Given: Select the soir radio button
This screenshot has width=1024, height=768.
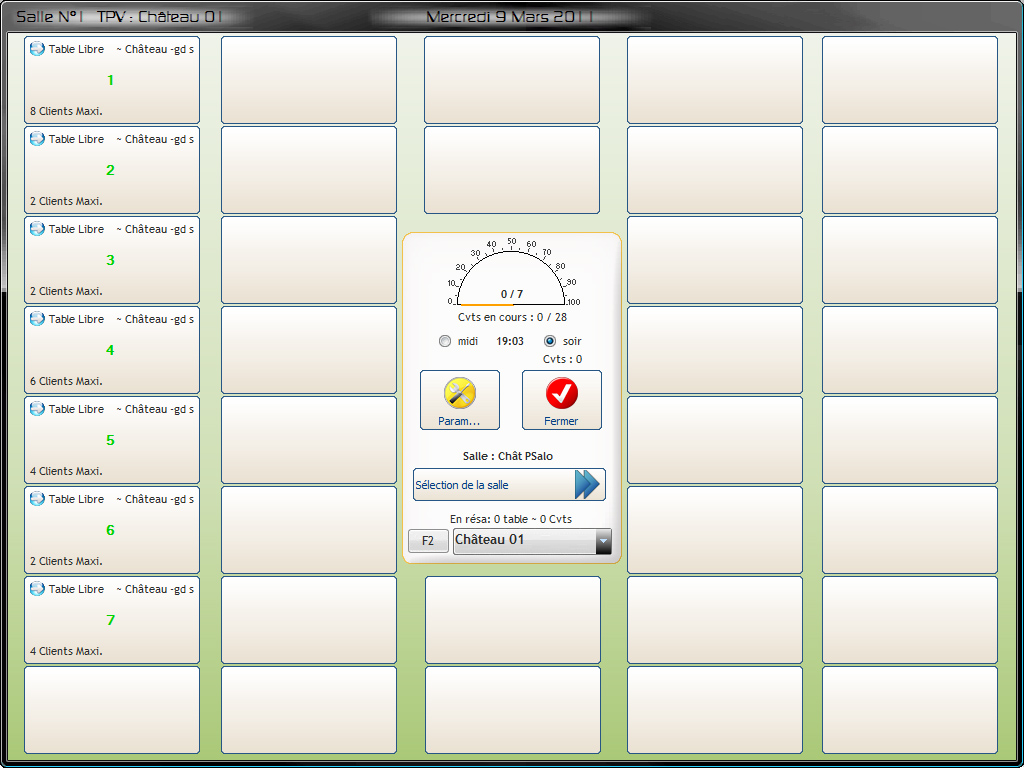Looking at the screenshot, I should [x=550, y=341].
